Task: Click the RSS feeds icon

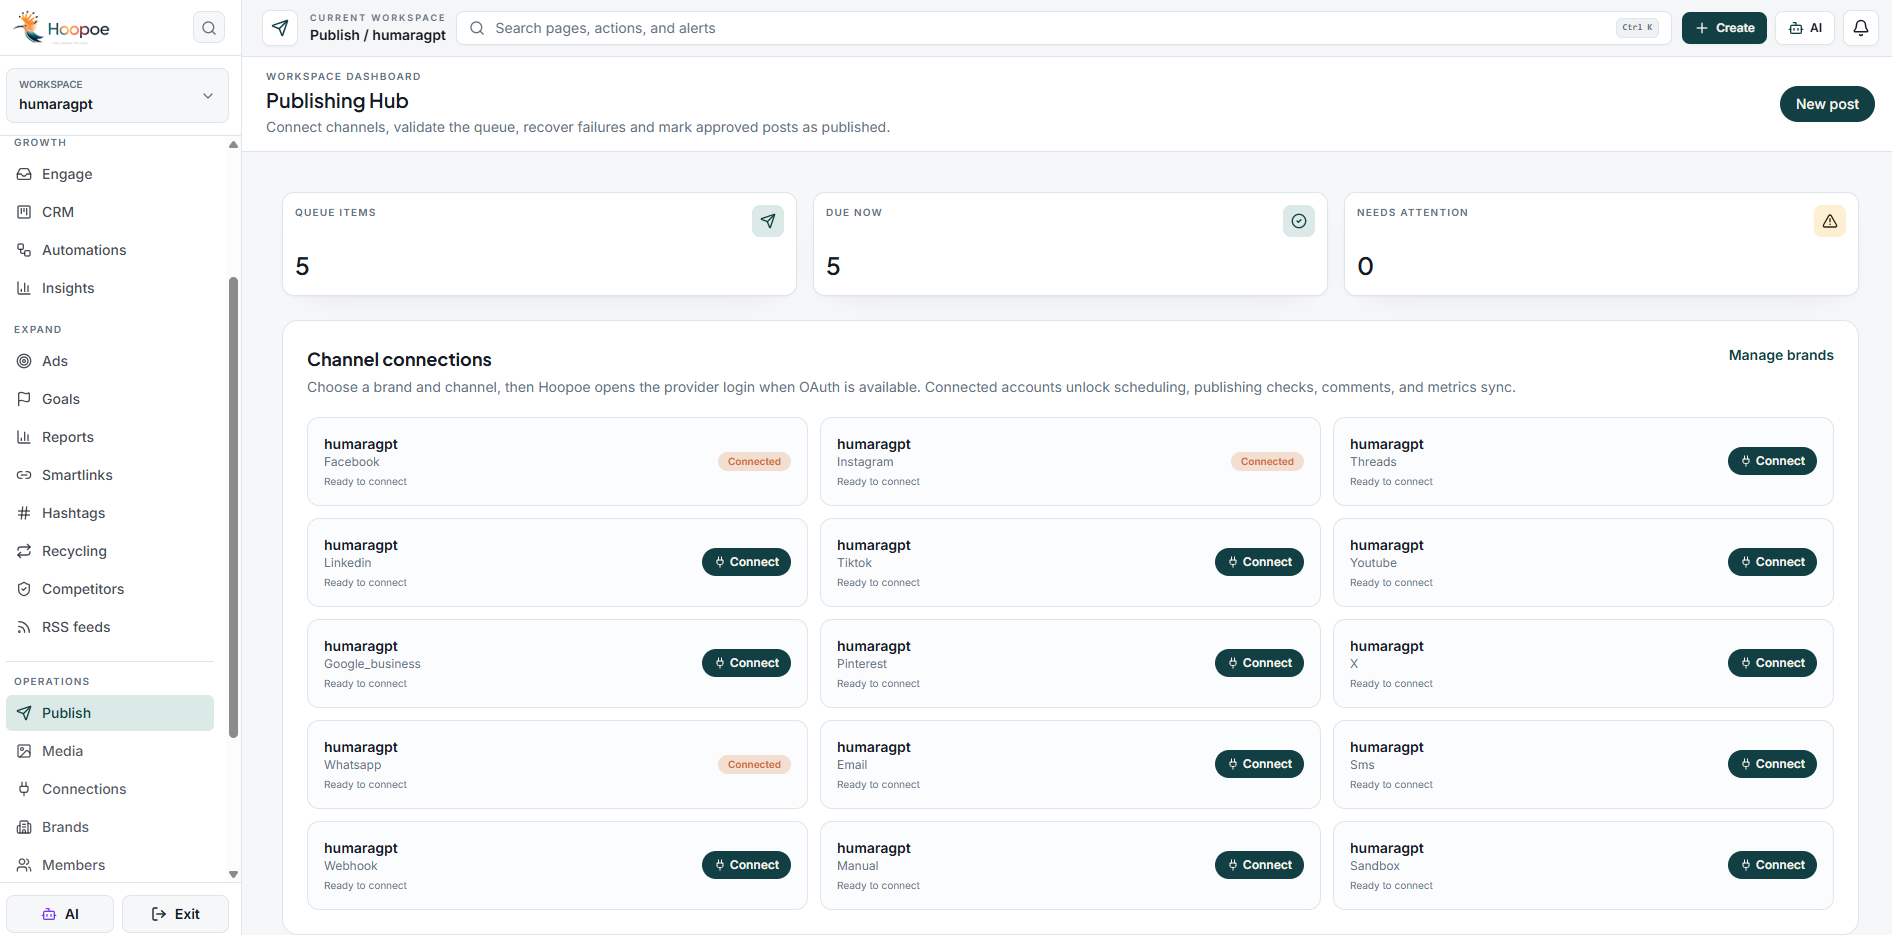Action: (x=24, y=627)
